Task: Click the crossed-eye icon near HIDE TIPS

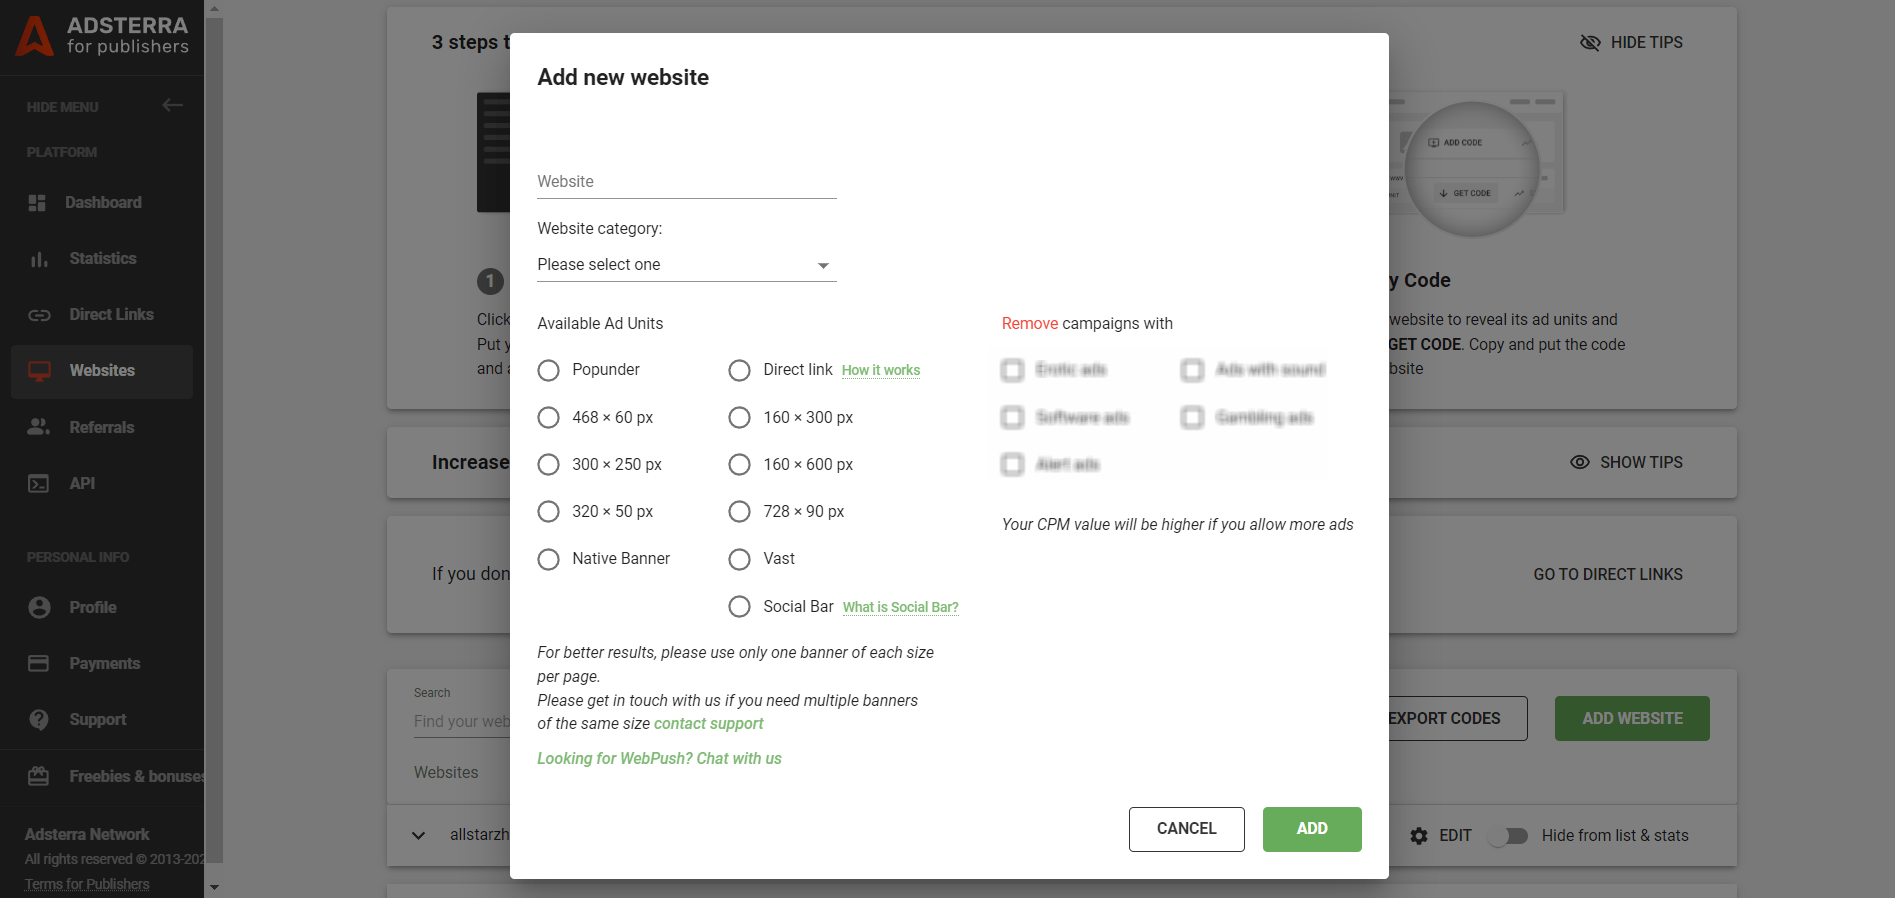Action: tap(1590, 42)
